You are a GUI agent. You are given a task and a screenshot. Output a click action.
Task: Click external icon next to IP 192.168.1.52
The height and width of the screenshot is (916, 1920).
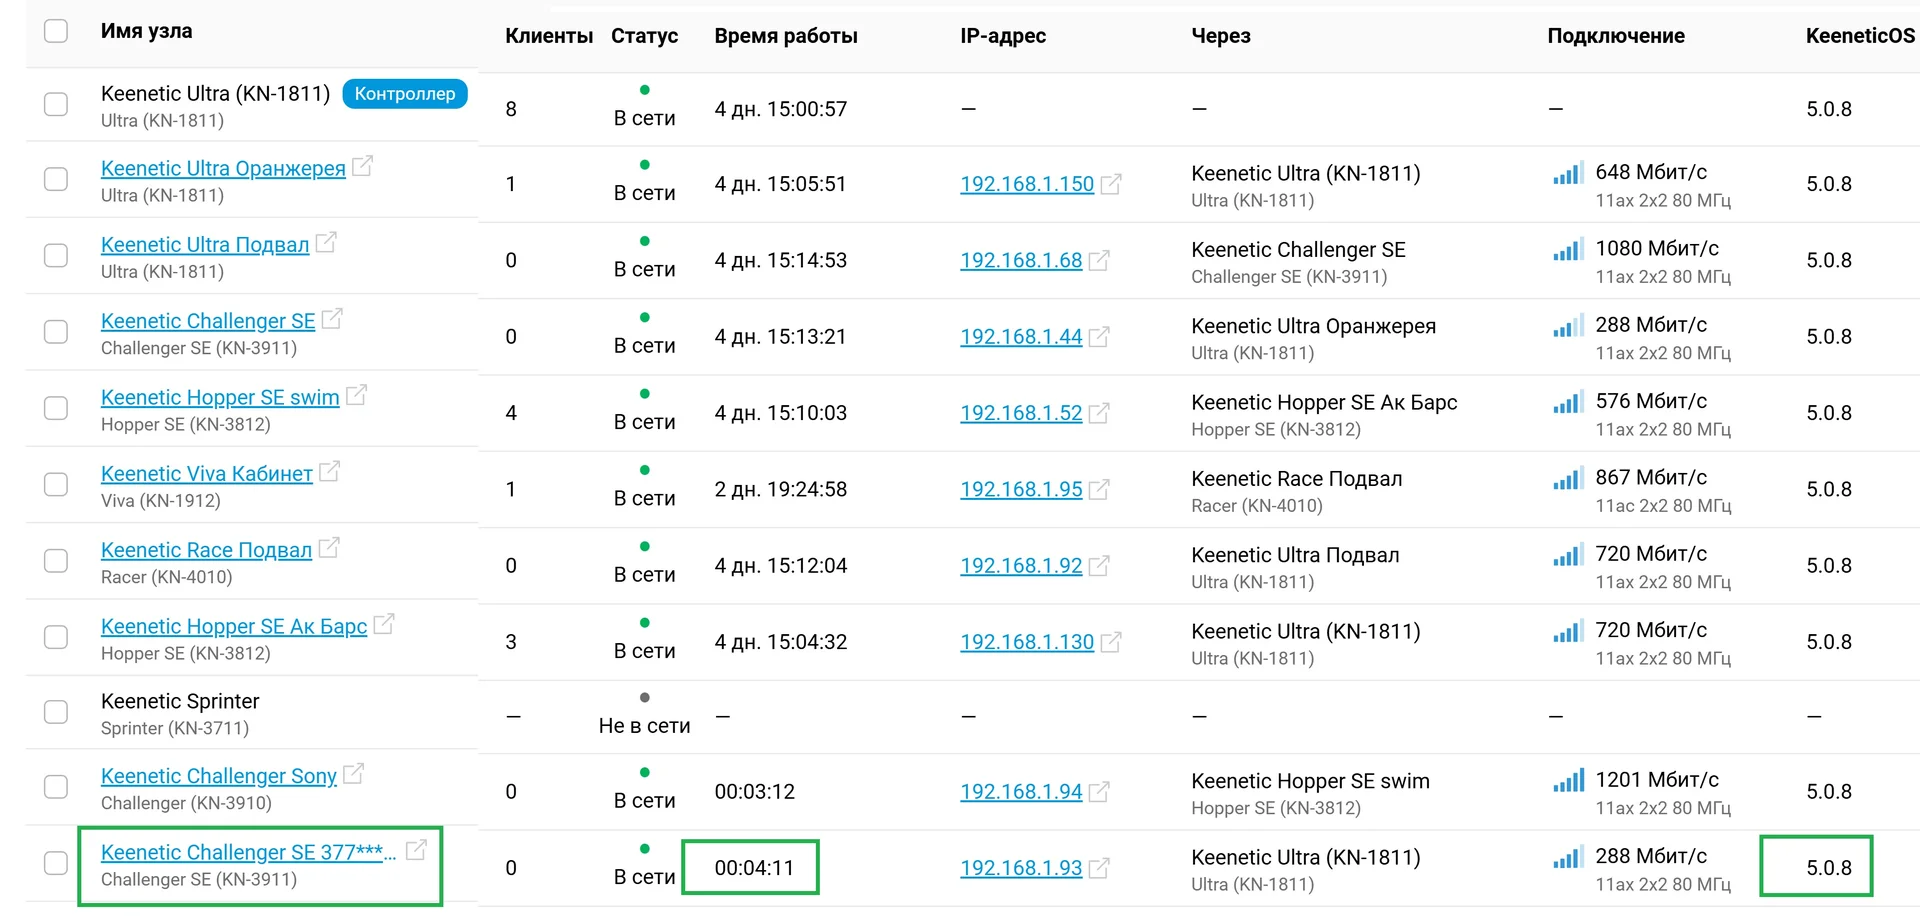click(1099, 413)
